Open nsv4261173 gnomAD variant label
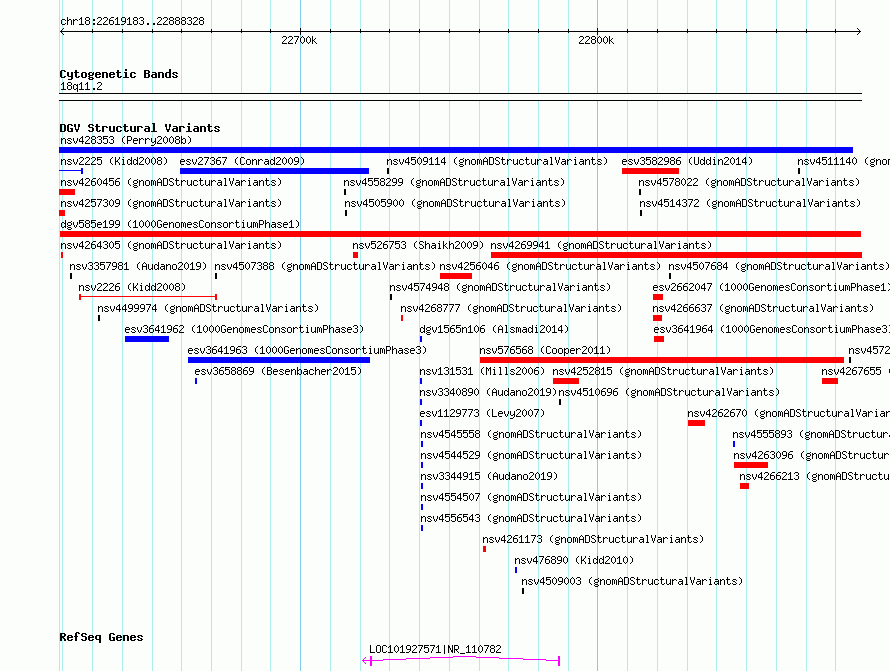The image size is (890, 671). coord(593,539)
